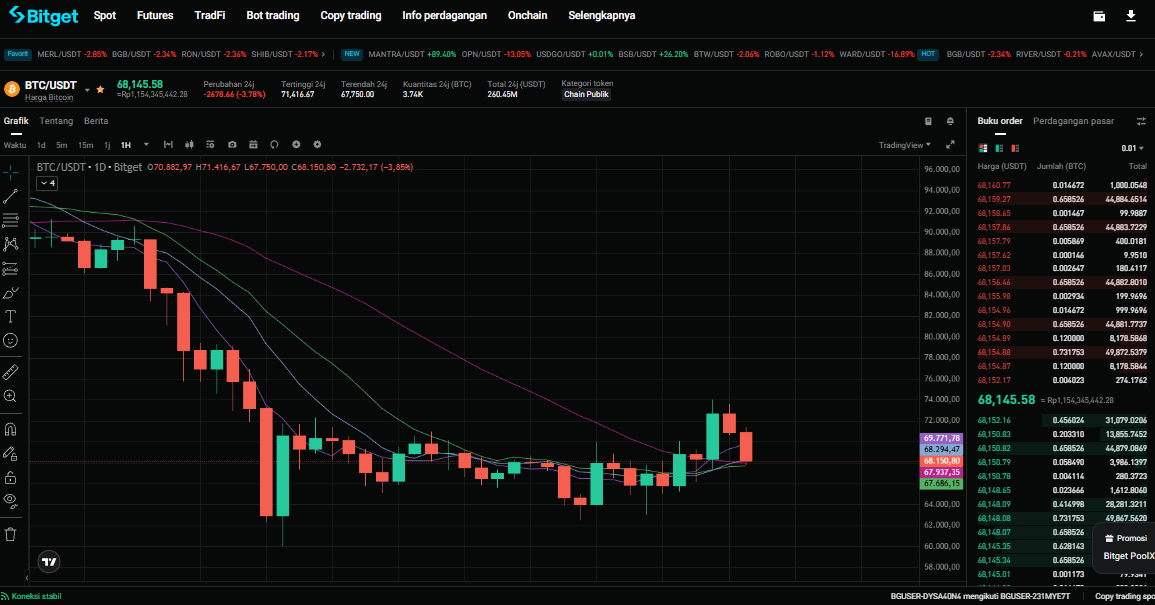This screenshot has width=1155, height=605.
Task: Open the TradingView chart source dropdown
Action: pyautogui.click(x=903, y=145)
